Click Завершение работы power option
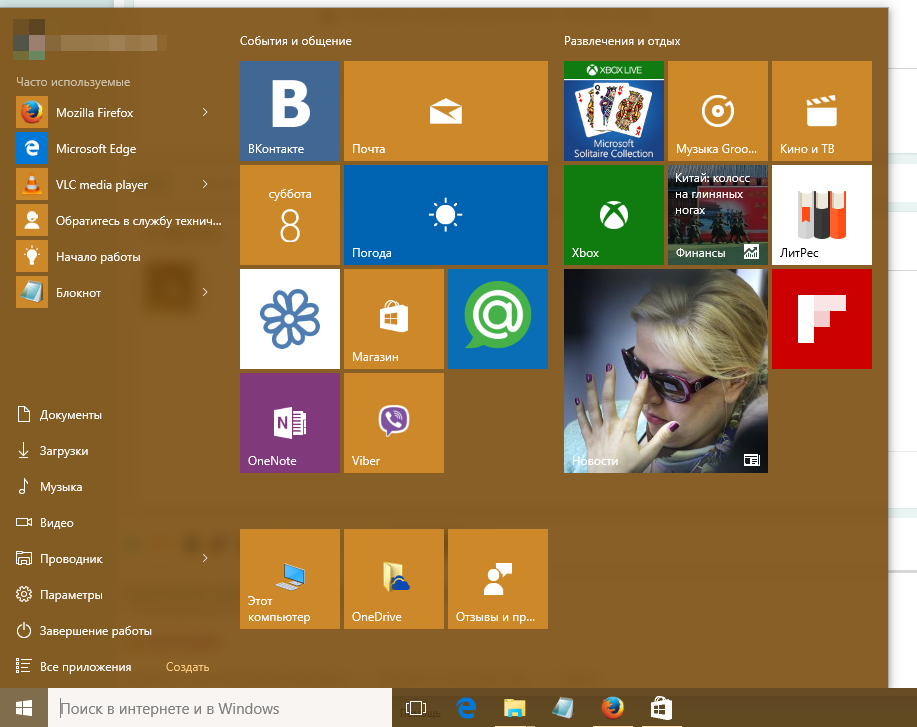The image size is (917, 727). tap(95, 631)
